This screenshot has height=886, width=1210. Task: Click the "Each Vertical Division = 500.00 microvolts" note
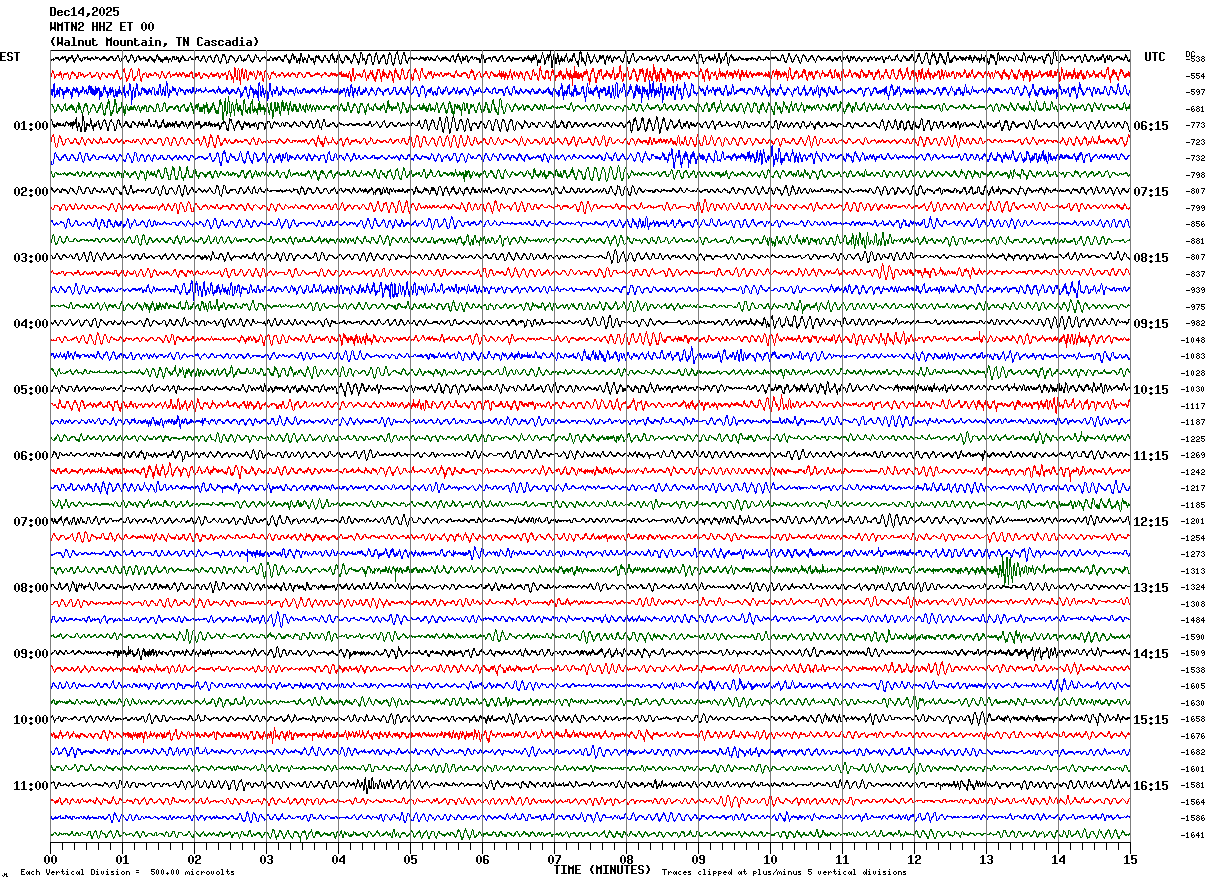click(127, 873)
